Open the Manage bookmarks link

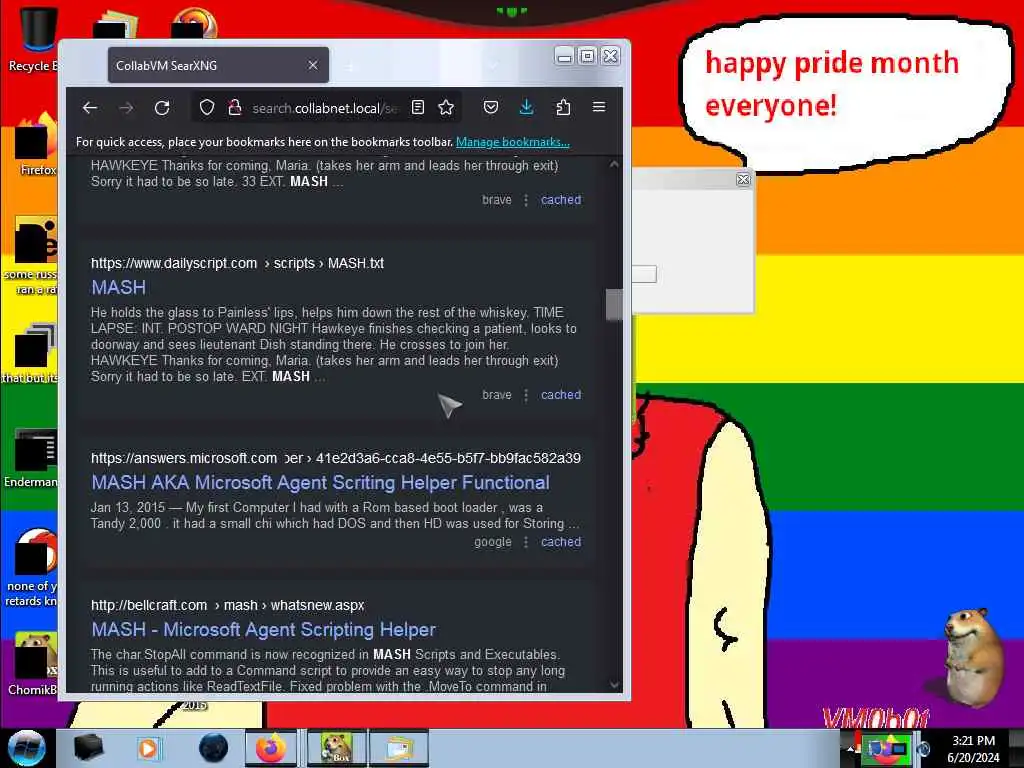(x=513, y=142)
